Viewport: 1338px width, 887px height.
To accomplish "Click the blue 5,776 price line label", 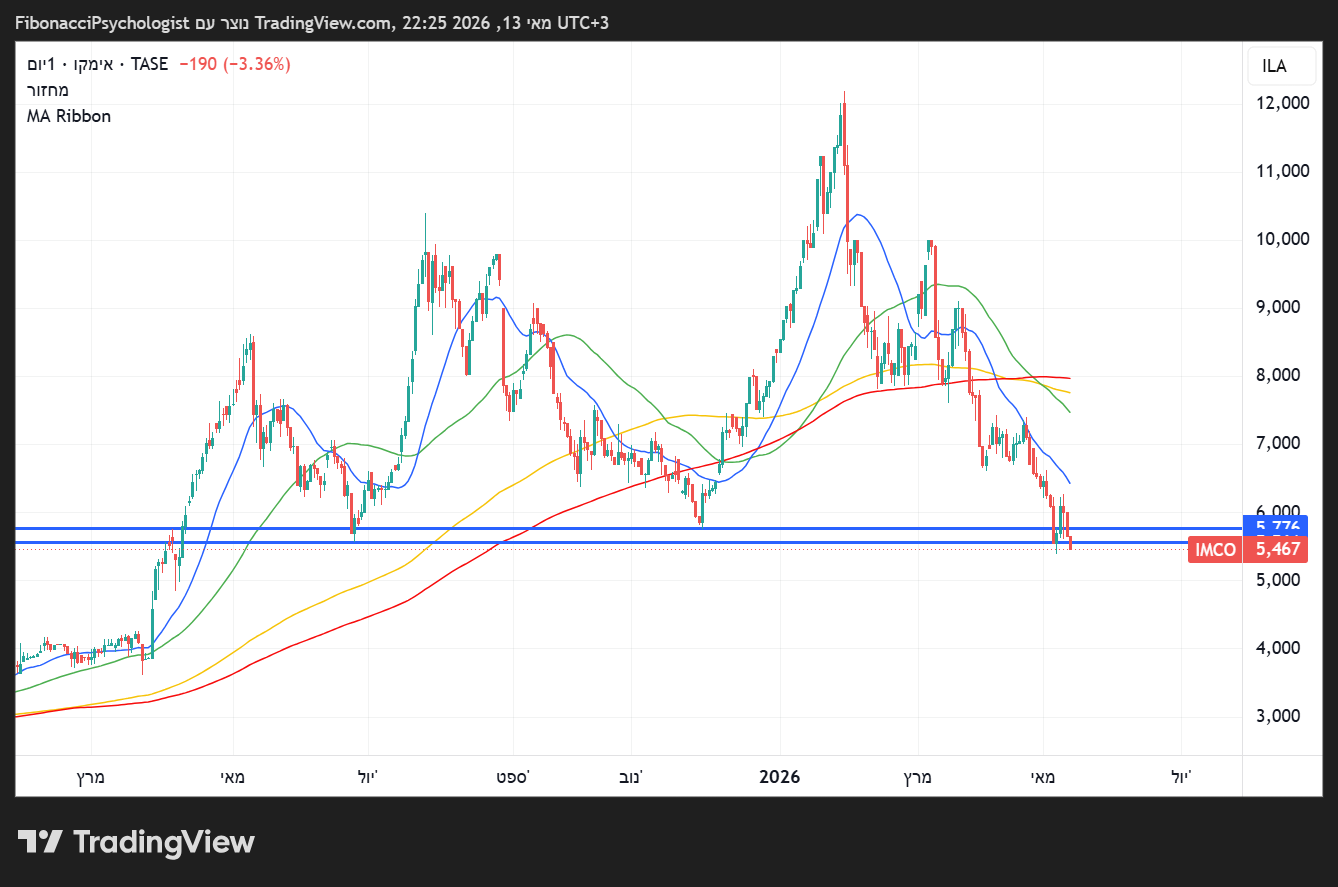I will point(1277,524).
